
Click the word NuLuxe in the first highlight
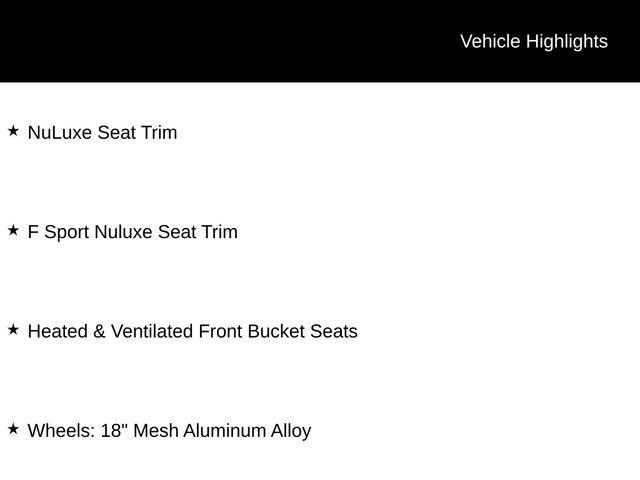[60, 133]
